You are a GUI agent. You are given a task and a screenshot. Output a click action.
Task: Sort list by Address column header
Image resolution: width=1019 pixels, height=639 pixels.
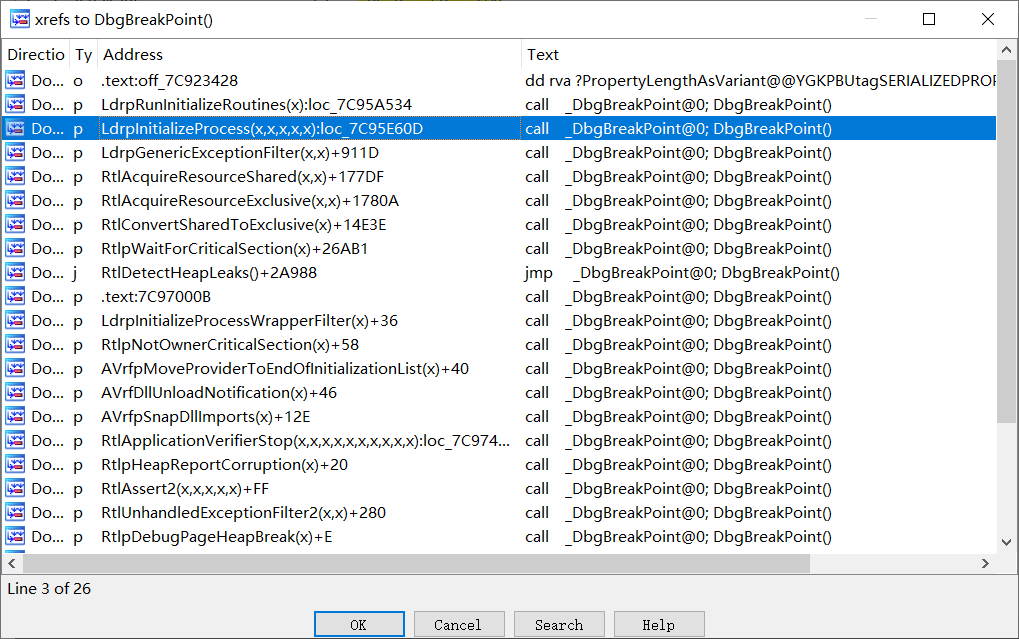tap(308, 54)
